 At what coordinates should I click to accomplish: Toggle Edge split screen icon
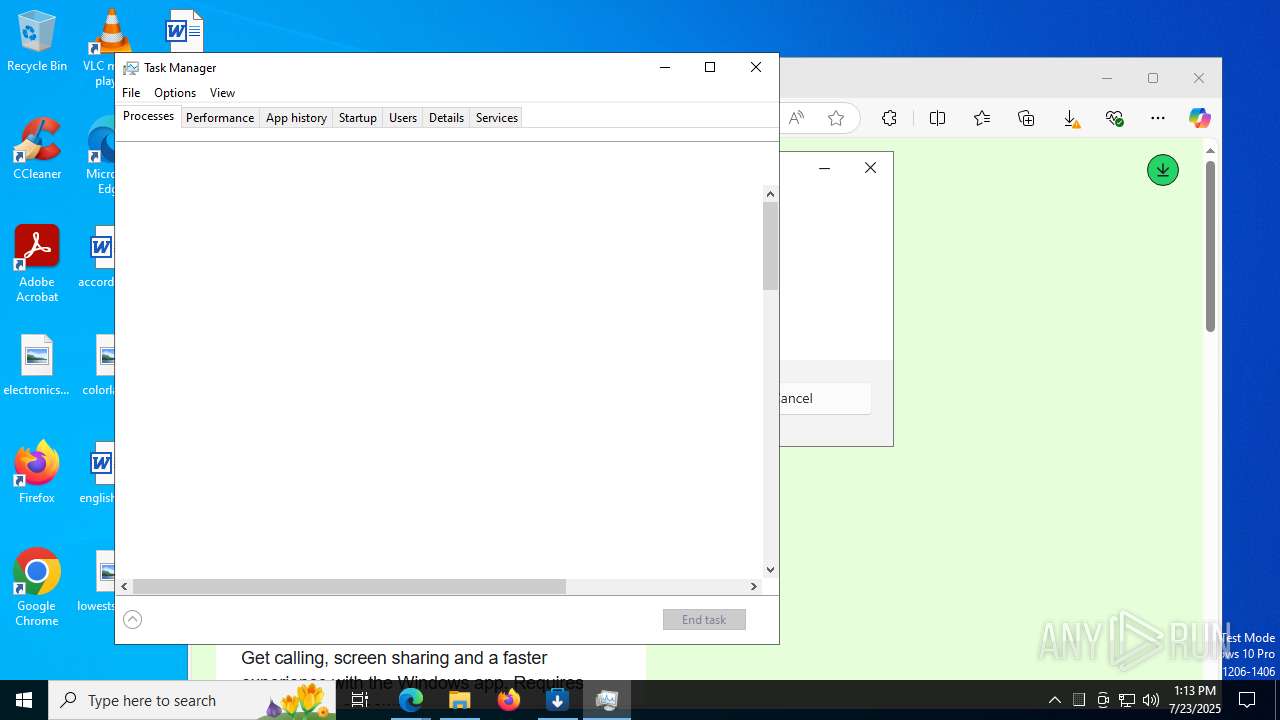pyautogui.click(x=937, y=118)
